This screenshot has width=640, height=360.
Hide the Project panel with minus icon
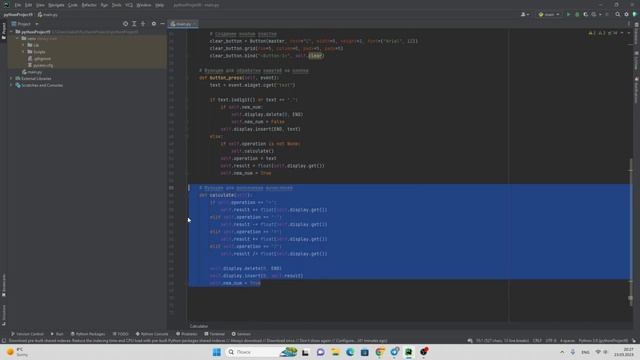click(x=162, y=24)
